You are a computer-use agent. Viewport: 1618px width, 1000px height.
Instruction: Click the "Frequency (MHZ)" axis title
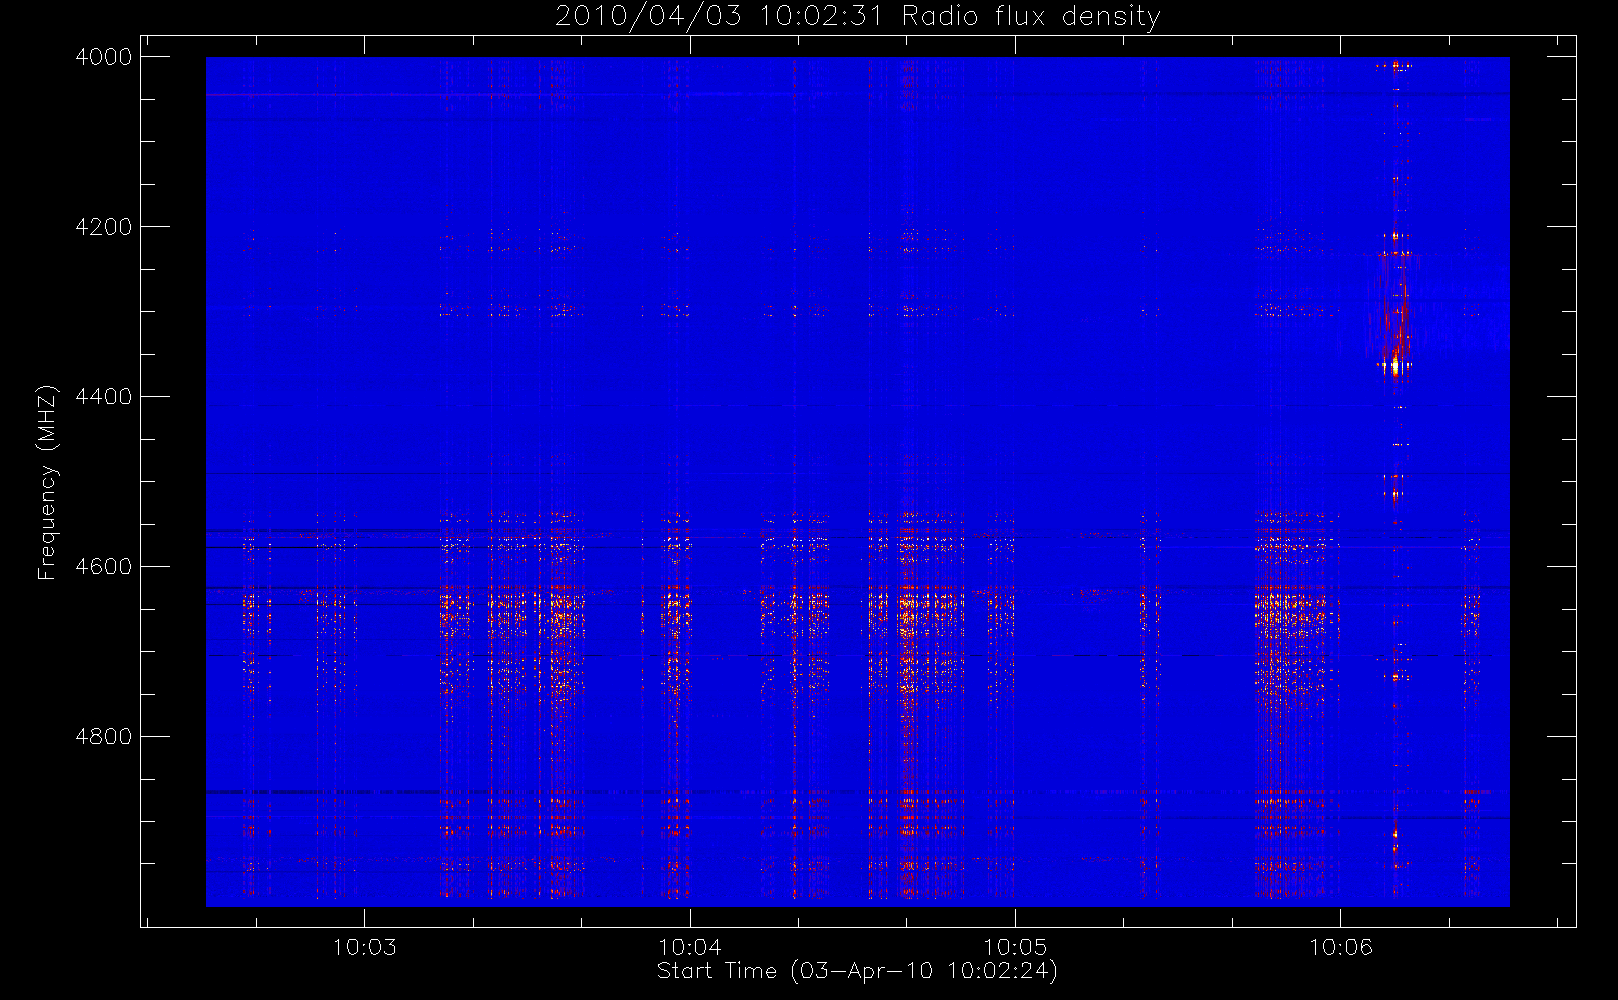(x=47, y=482)
